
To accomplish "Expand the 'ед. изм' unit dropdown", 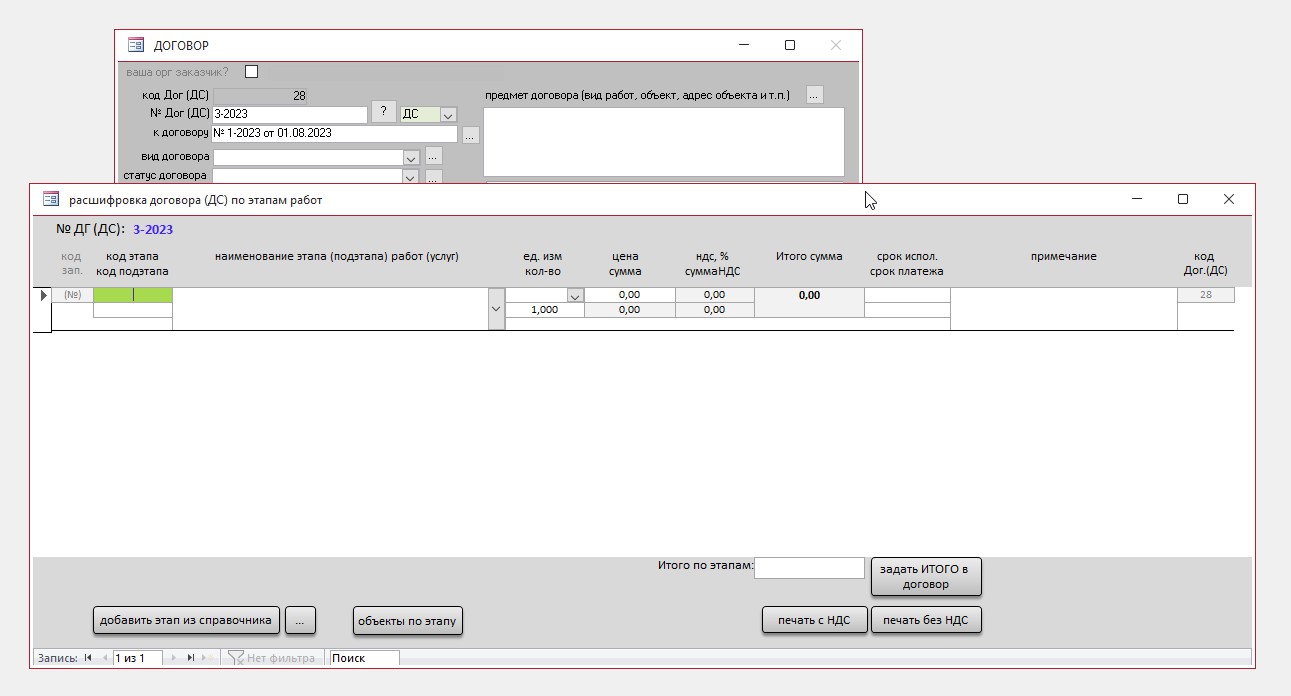I will [x=574, y=296].
